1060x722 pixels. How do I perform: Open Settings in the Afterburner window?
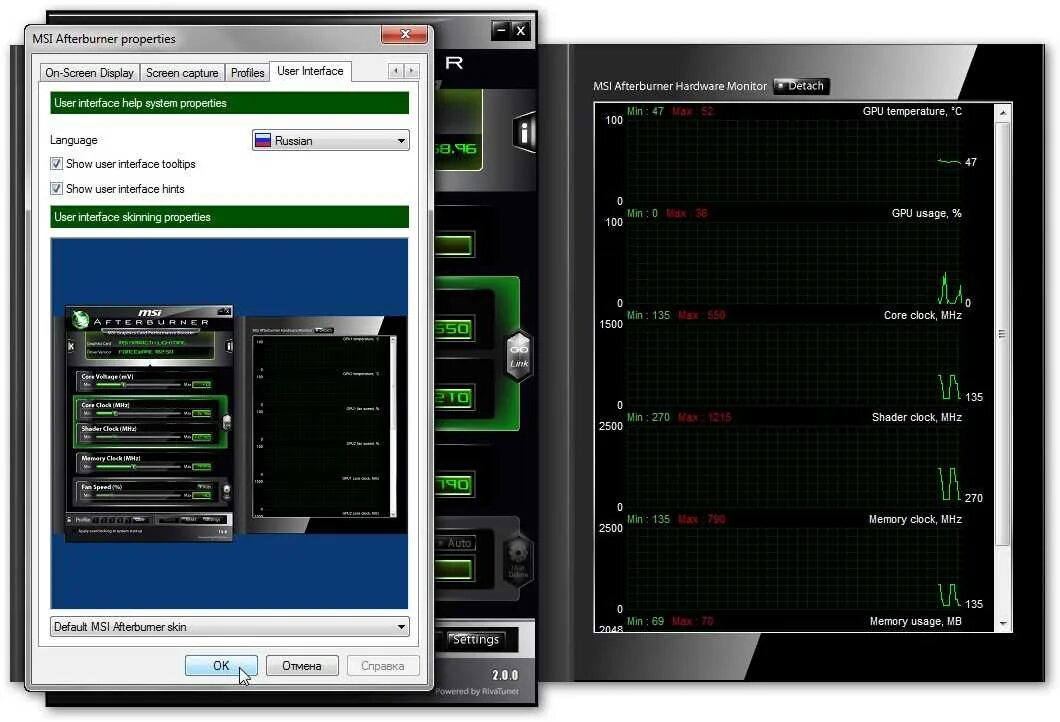(476, 640)
